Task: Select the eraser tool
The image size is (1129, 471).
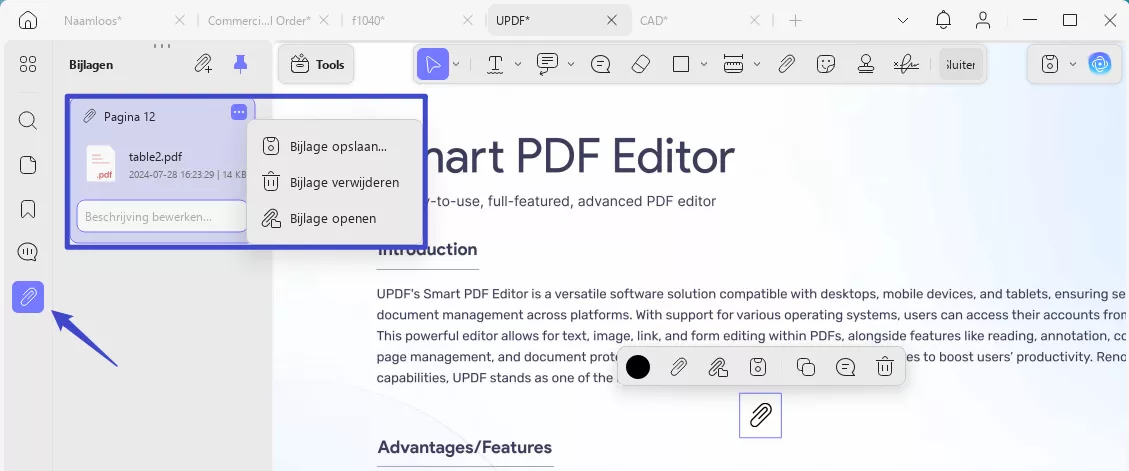Action: tap(640, 64)
